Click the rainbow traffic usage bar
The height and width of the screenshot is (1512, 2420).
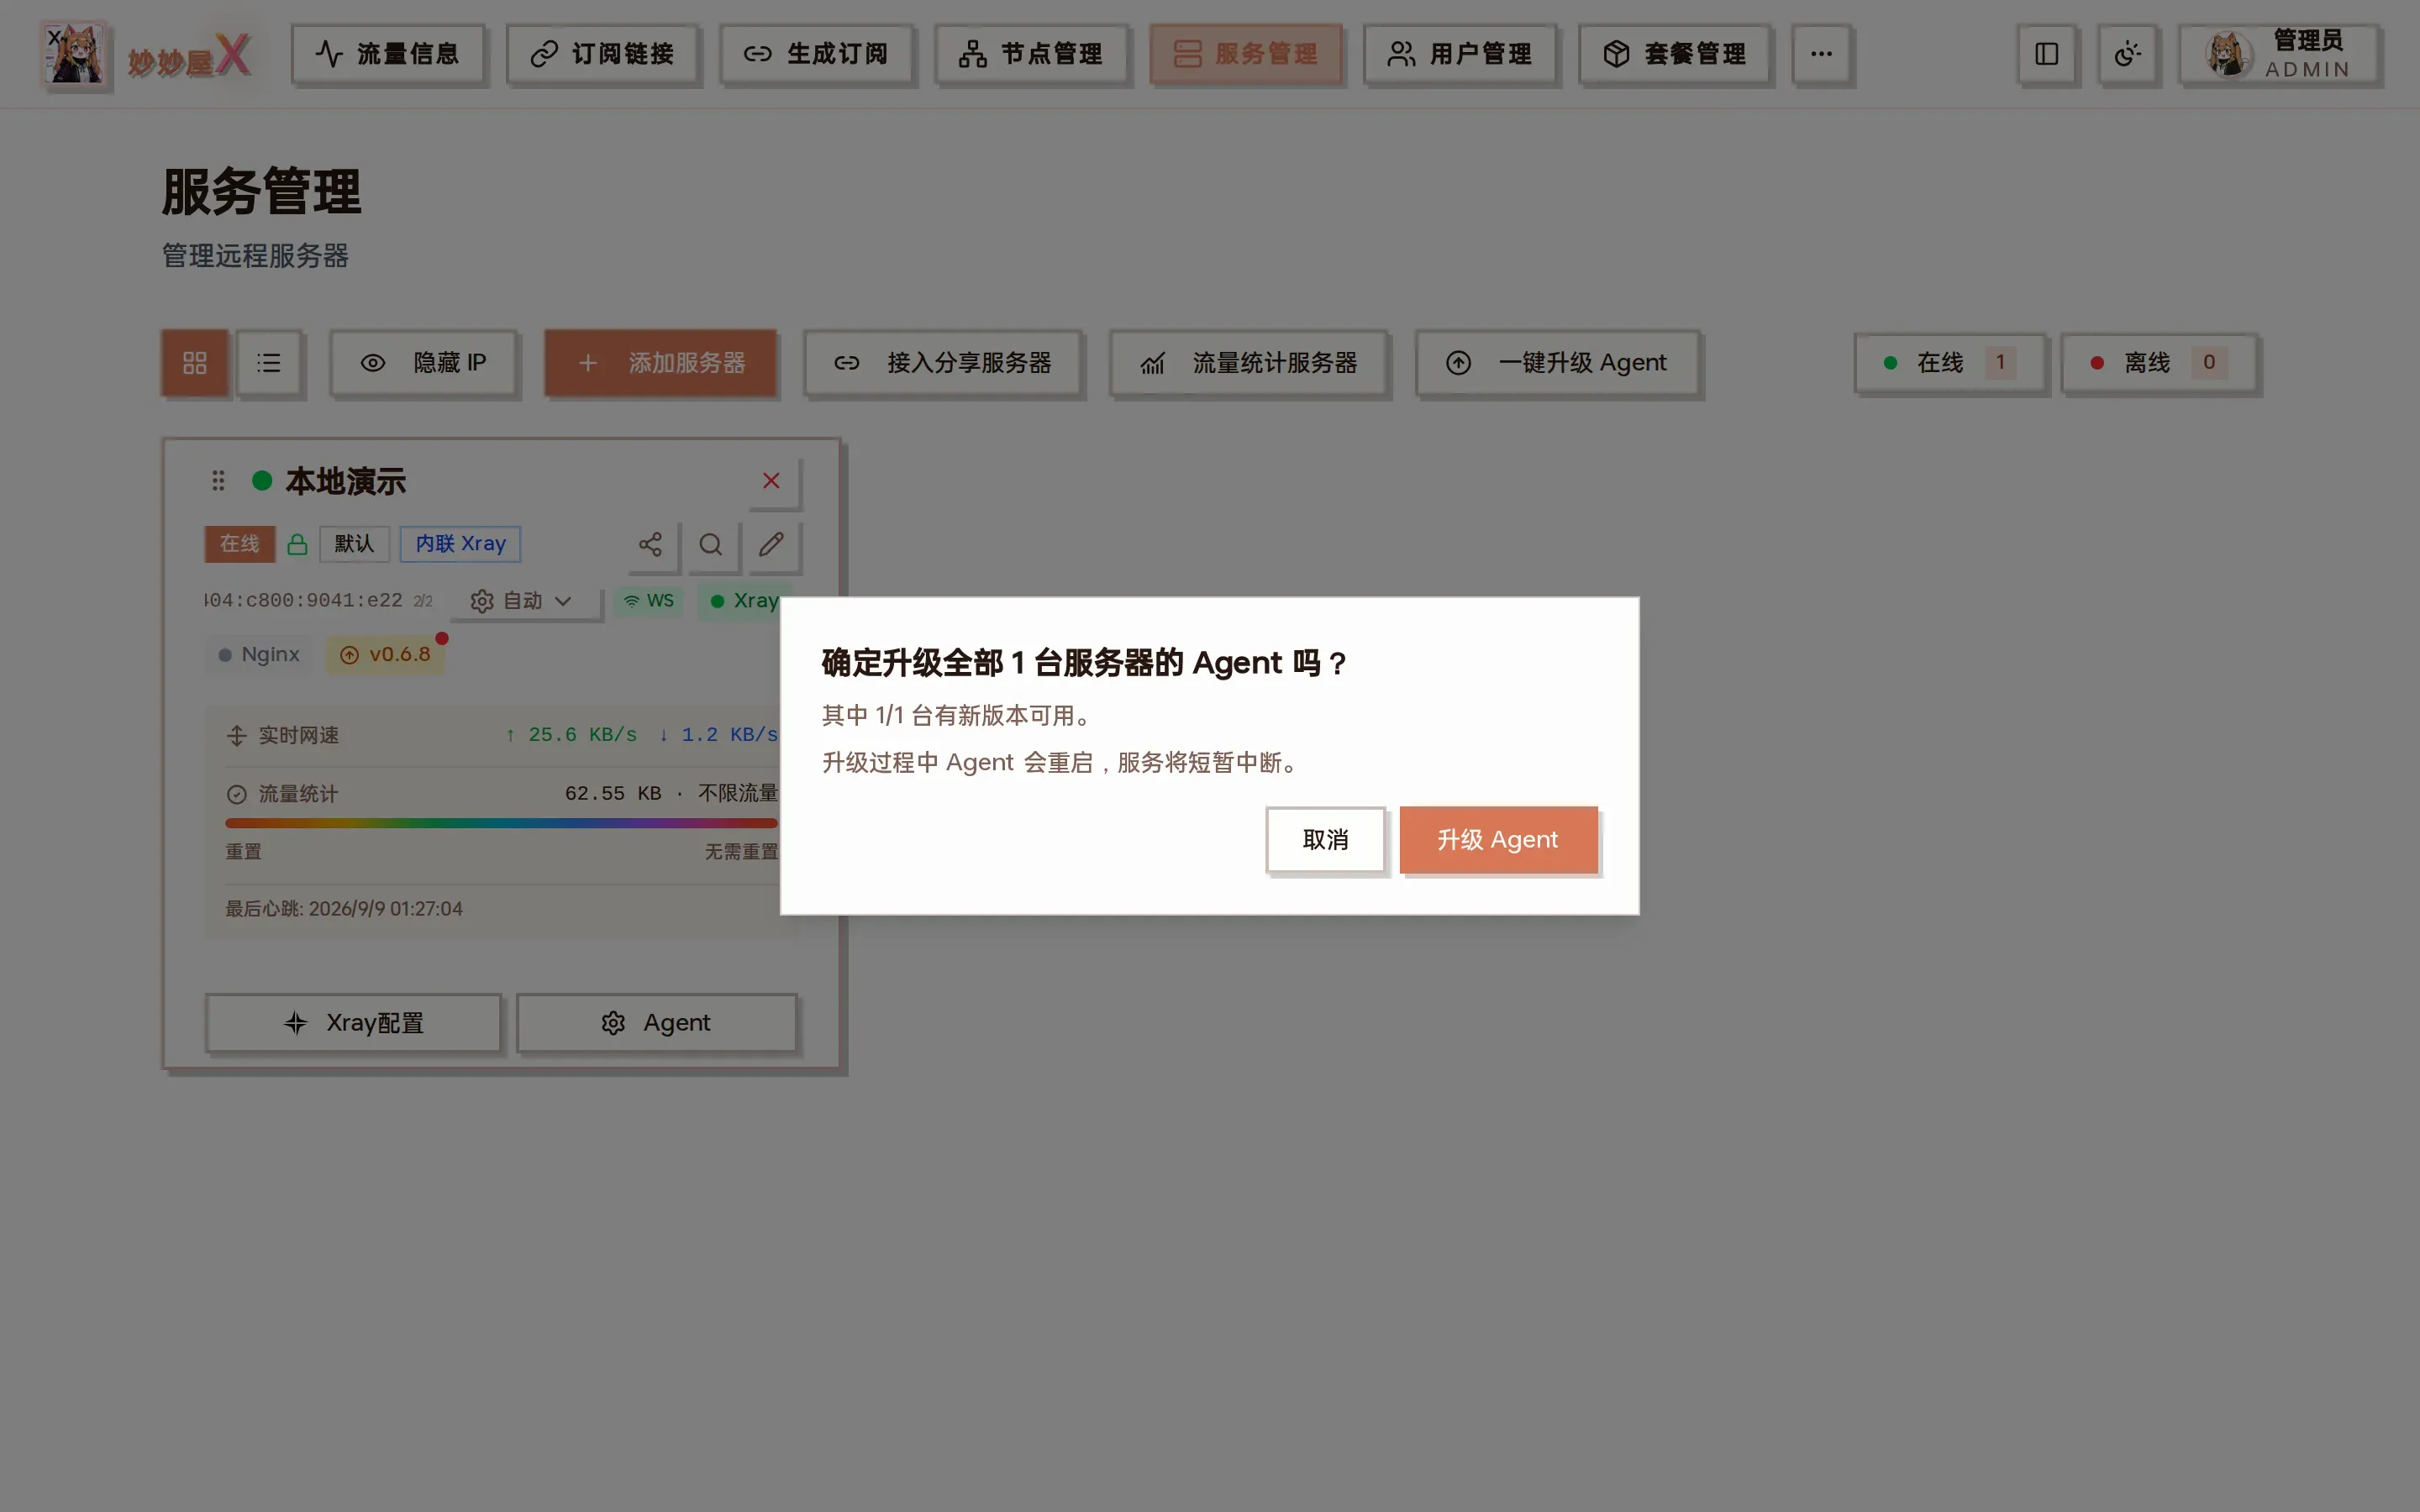click(501, 823)
